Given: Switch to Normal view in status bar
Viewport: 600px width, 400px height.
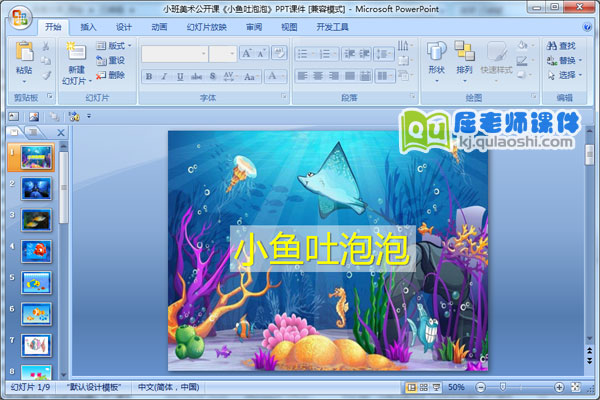Looking at the screenshot, I should coord(411,387).
